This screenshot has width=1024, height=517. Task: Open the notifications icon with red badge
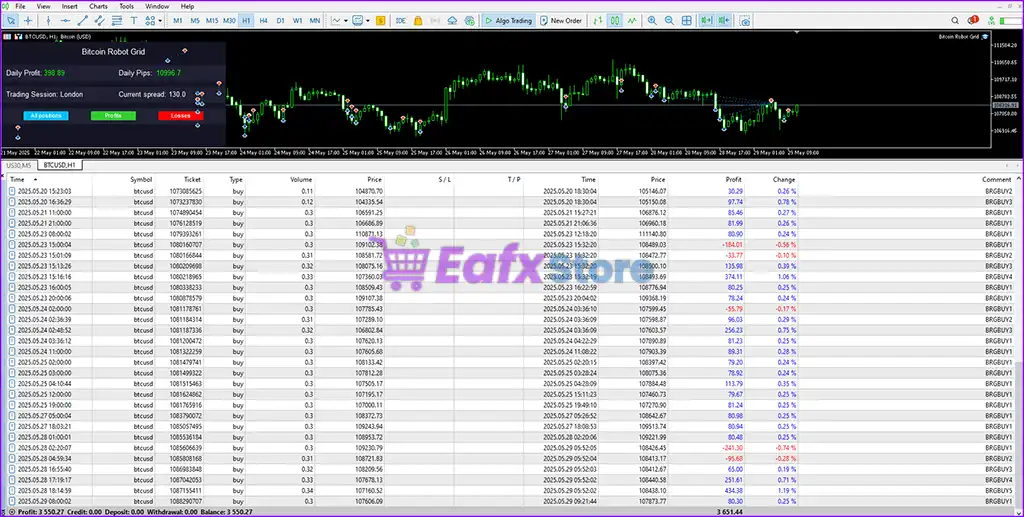[x=972, y=20]
